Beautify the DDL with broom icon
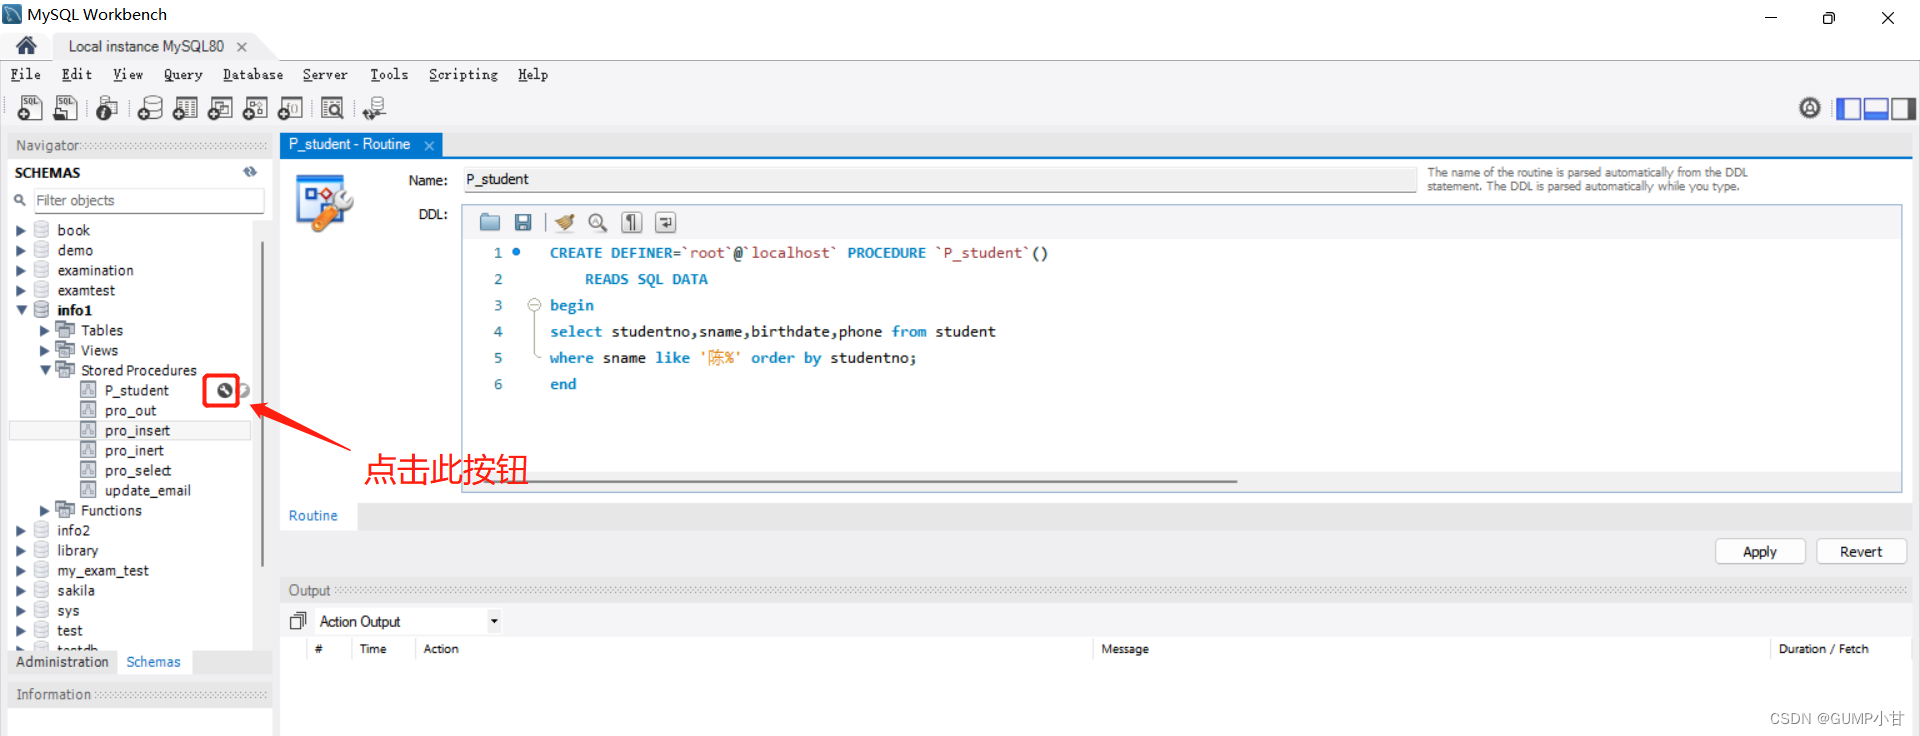This screenshot has width=1920, height=736. [x=565, y=222]
